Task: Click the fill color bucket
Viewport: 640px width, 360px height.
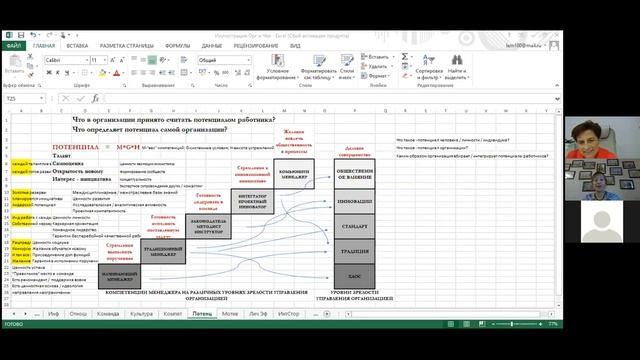Action: [x=102, y=73]
